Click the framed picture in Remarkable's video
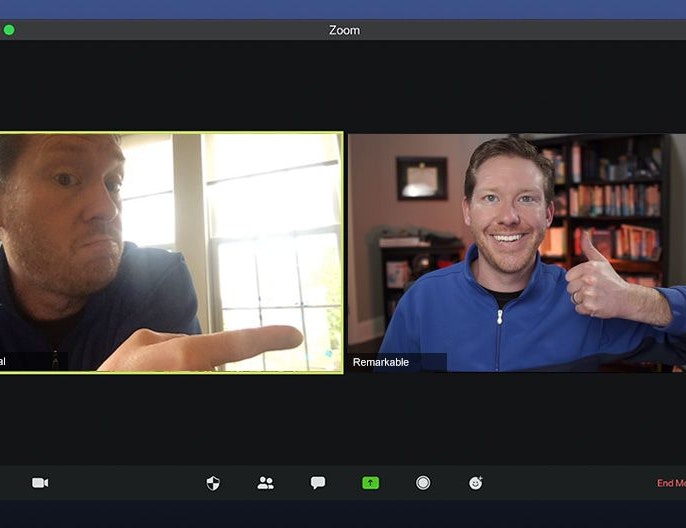This screenshot has height=528, width=686. click(421, 178)
